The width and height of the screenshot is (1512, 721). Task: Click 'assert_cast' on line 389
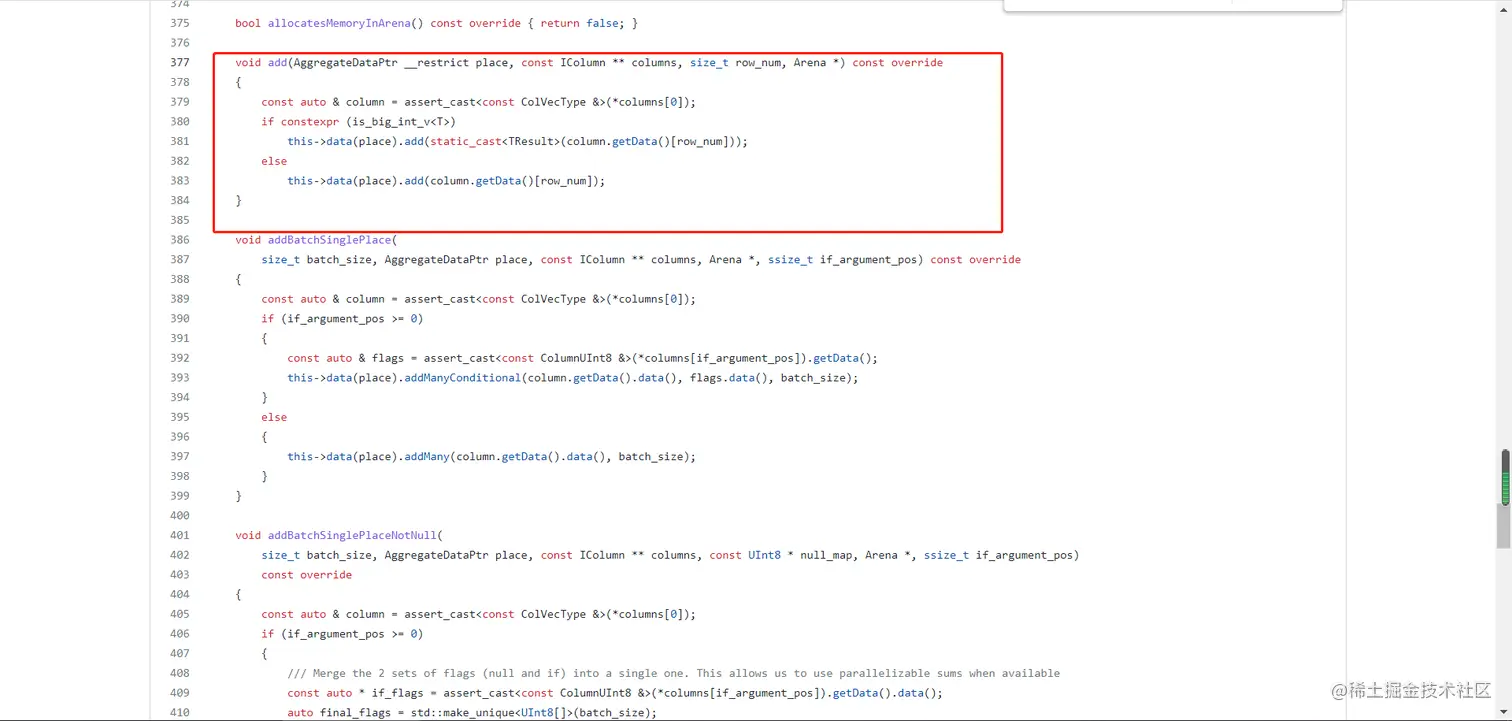point(439,299)
